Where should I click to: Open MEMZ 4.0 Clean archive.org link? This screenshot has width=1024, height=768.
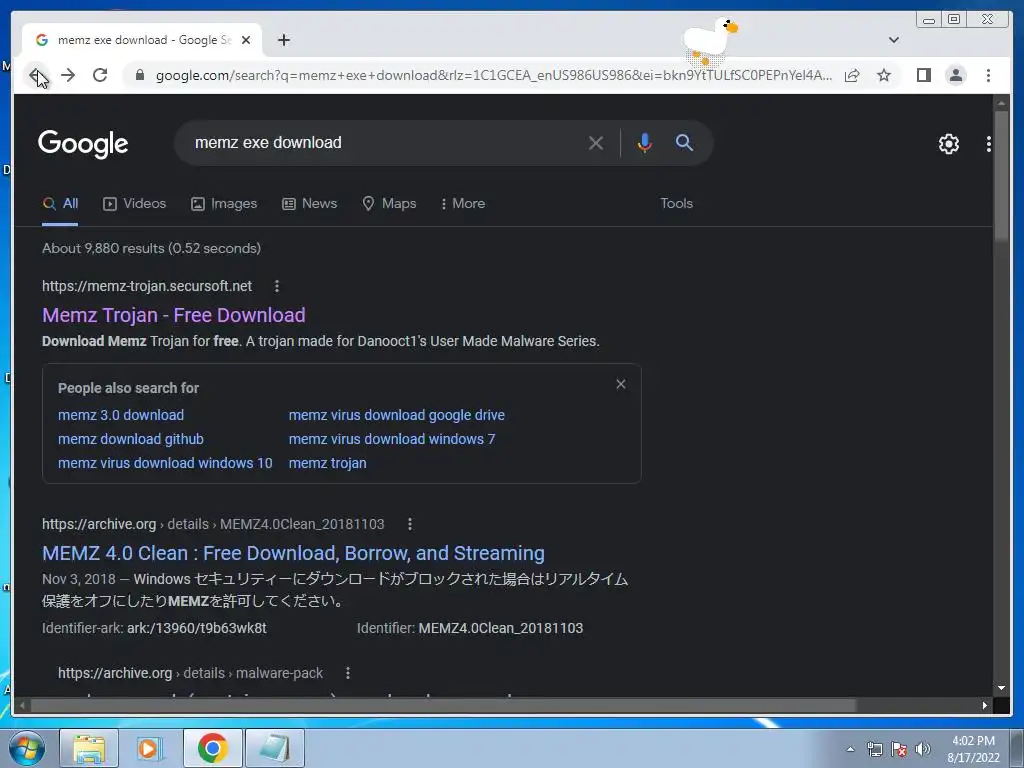tap(293, 553)
